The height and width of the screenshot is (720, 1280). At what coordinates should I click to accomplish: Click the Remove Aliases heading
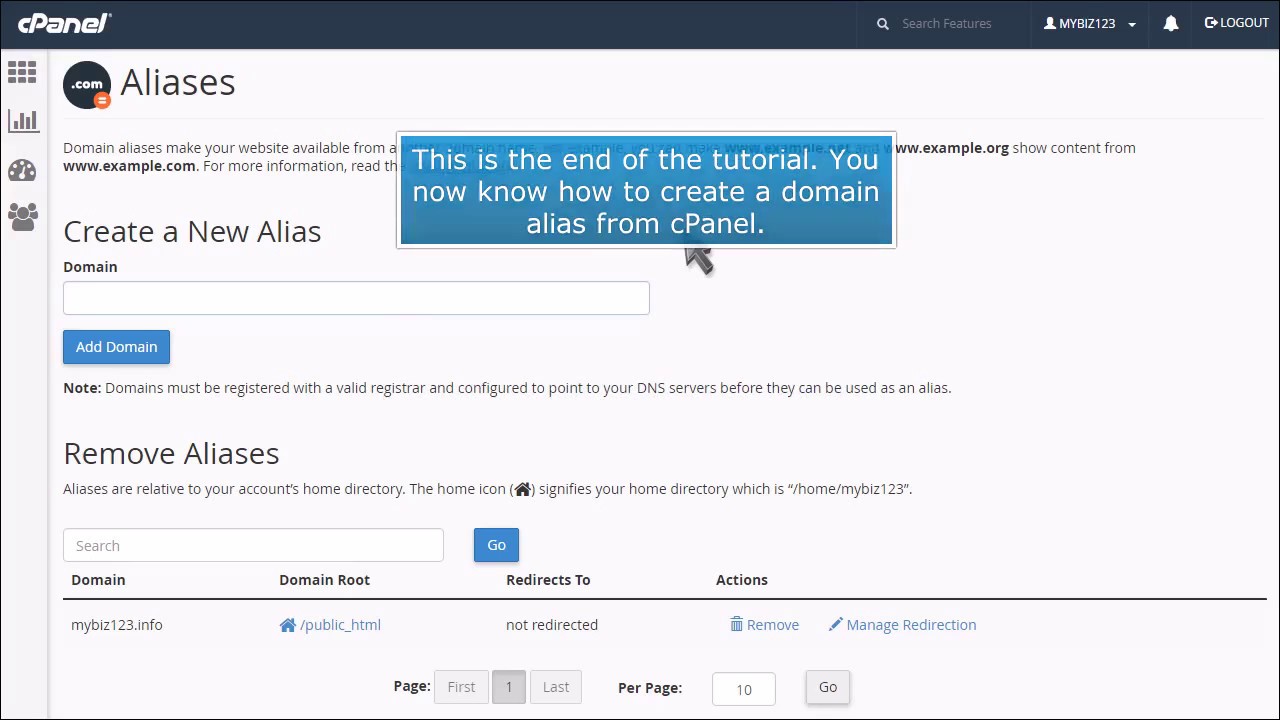[x=171, y=453]
